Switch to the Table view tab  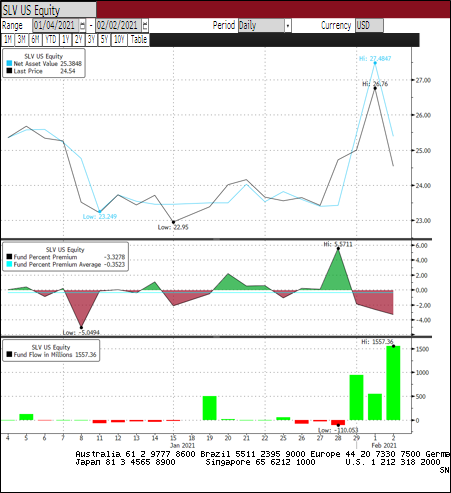(139, 40)
